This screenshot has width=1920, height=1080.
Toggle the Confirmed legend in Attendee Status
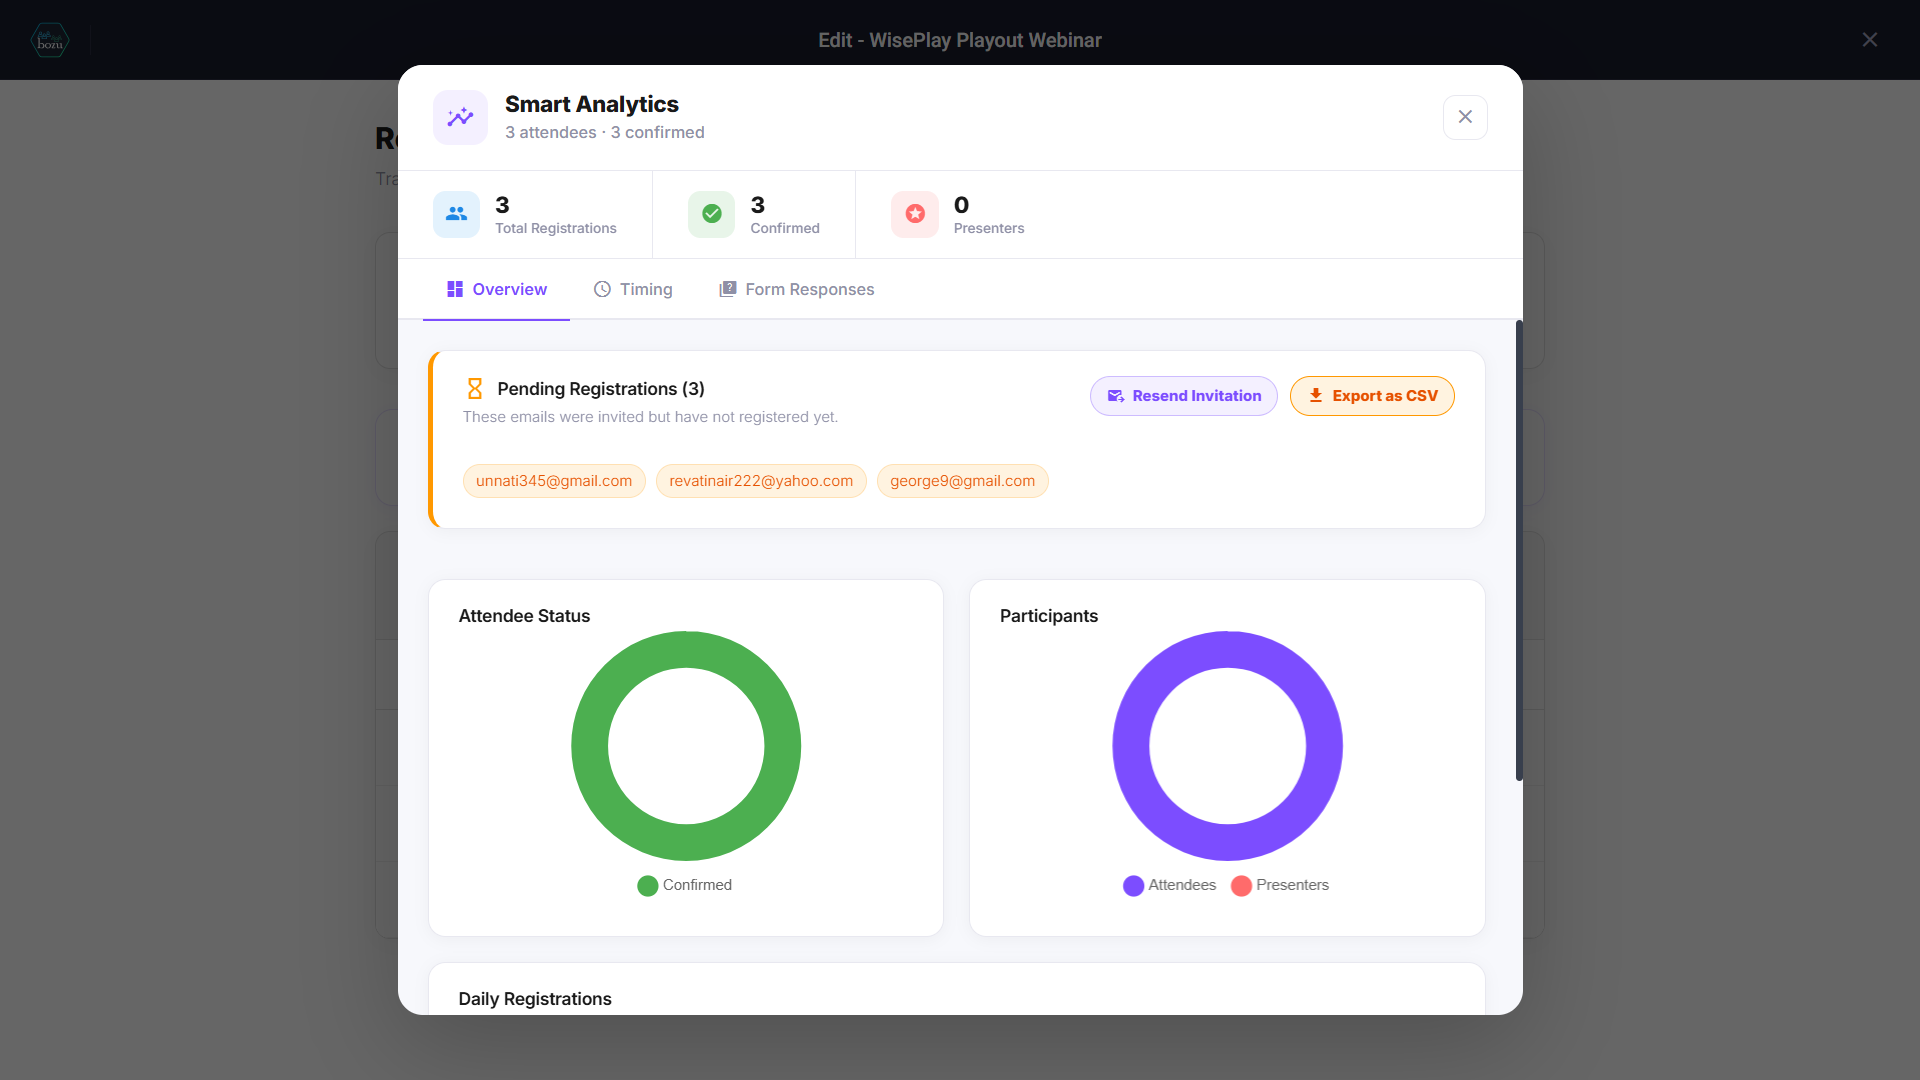pyautogui.click(x=685, y=886)
